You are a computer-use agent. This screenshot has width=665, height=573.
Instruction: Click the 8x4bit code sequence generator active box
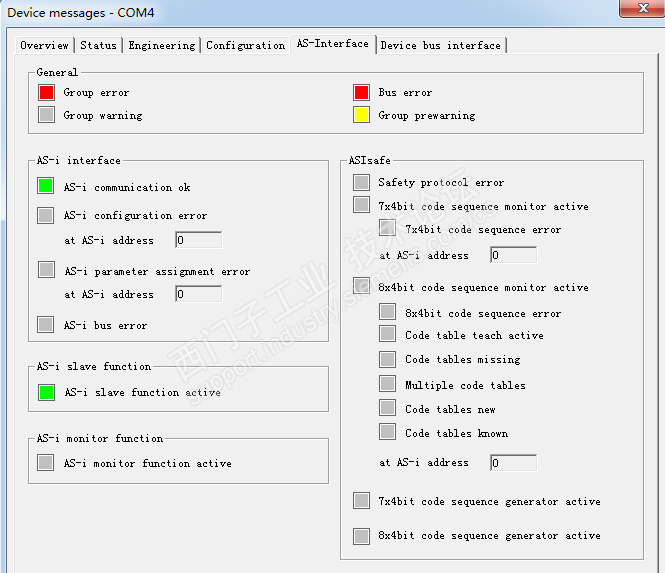click(x=361, y=535)
